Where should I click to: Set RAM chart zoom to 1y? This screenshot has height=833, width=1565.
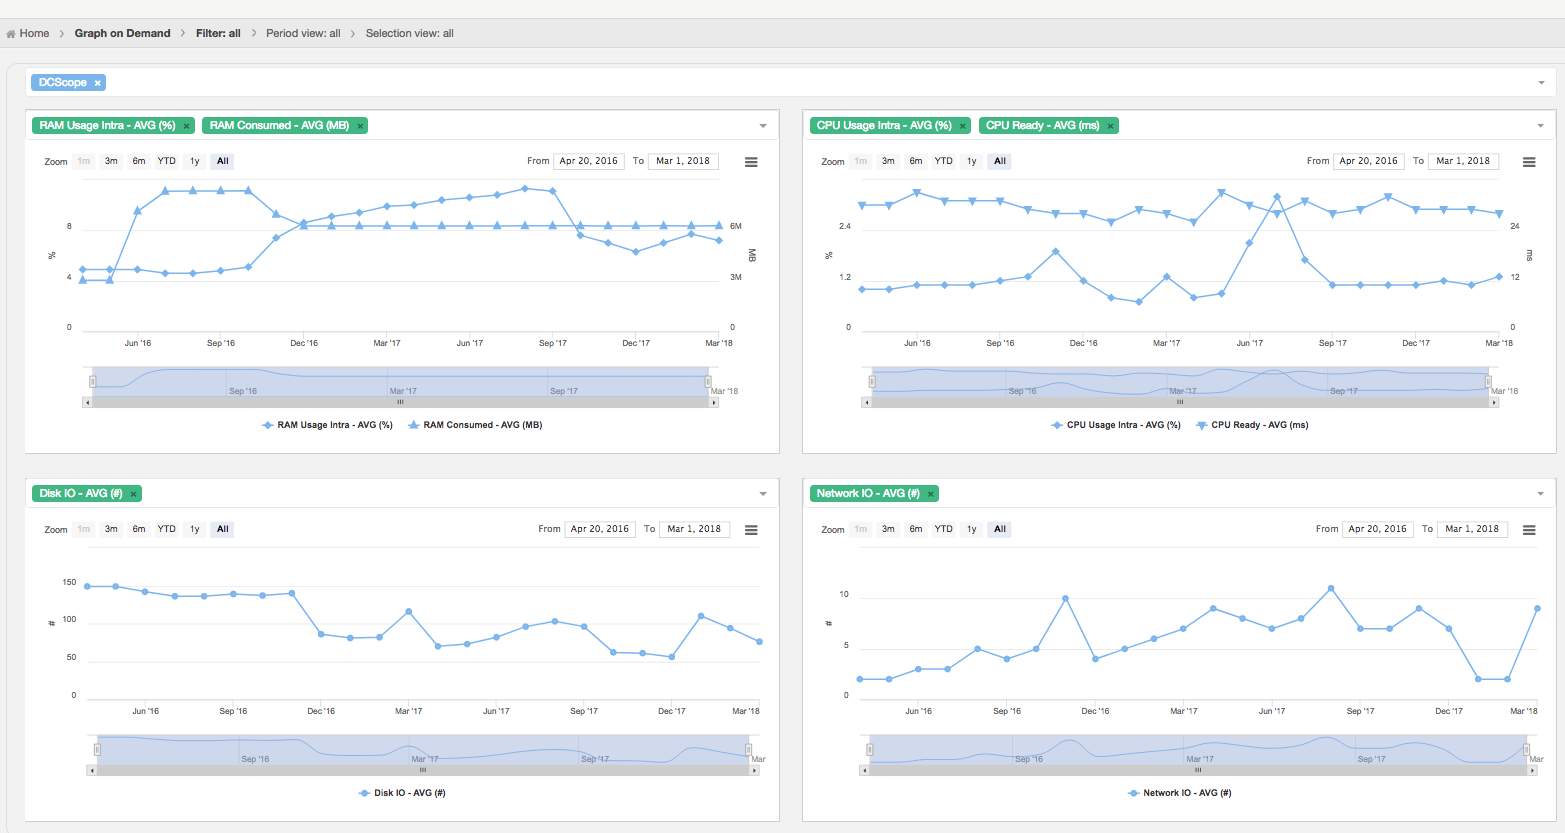[195, 161]
